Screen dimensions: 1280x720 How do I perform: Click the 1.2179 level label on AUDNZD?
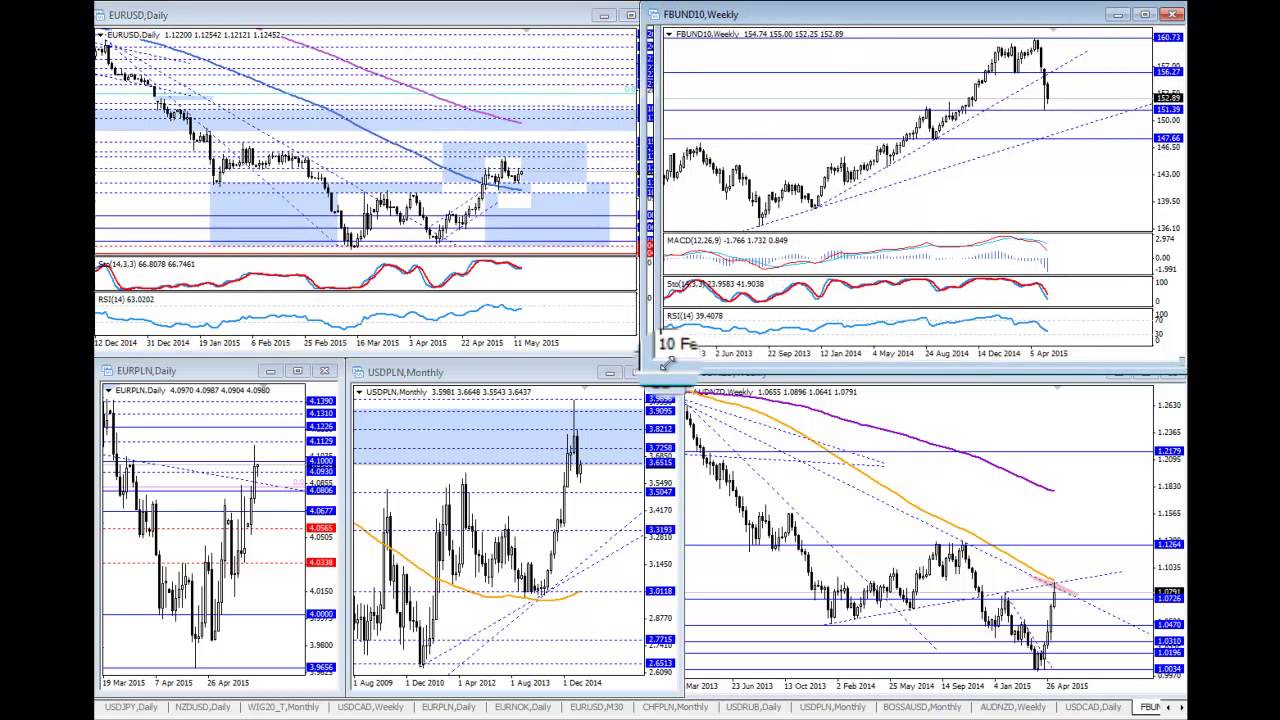pyautogui.click(x=1169, y=451)
